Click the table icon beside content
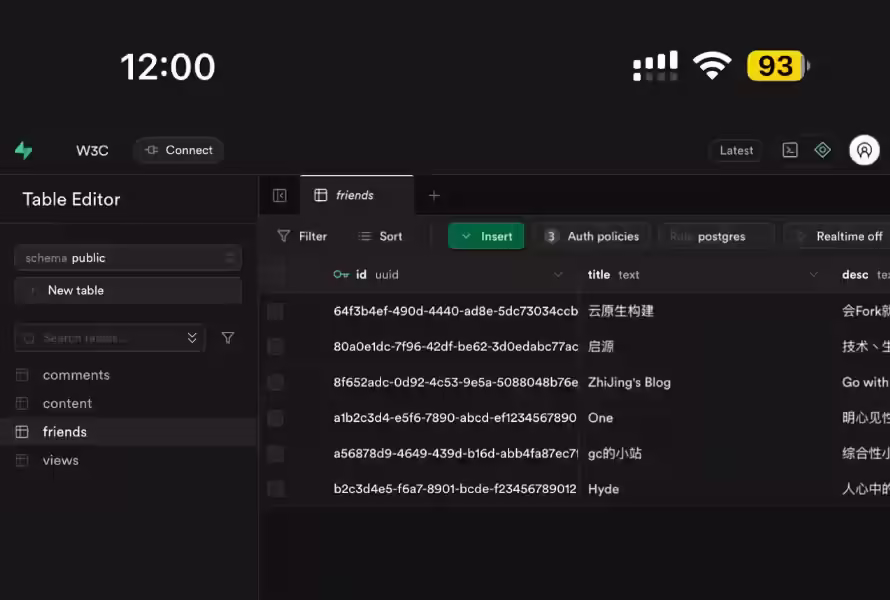The height and width of the screenshot is (600, 890). [x=22, y=403]
